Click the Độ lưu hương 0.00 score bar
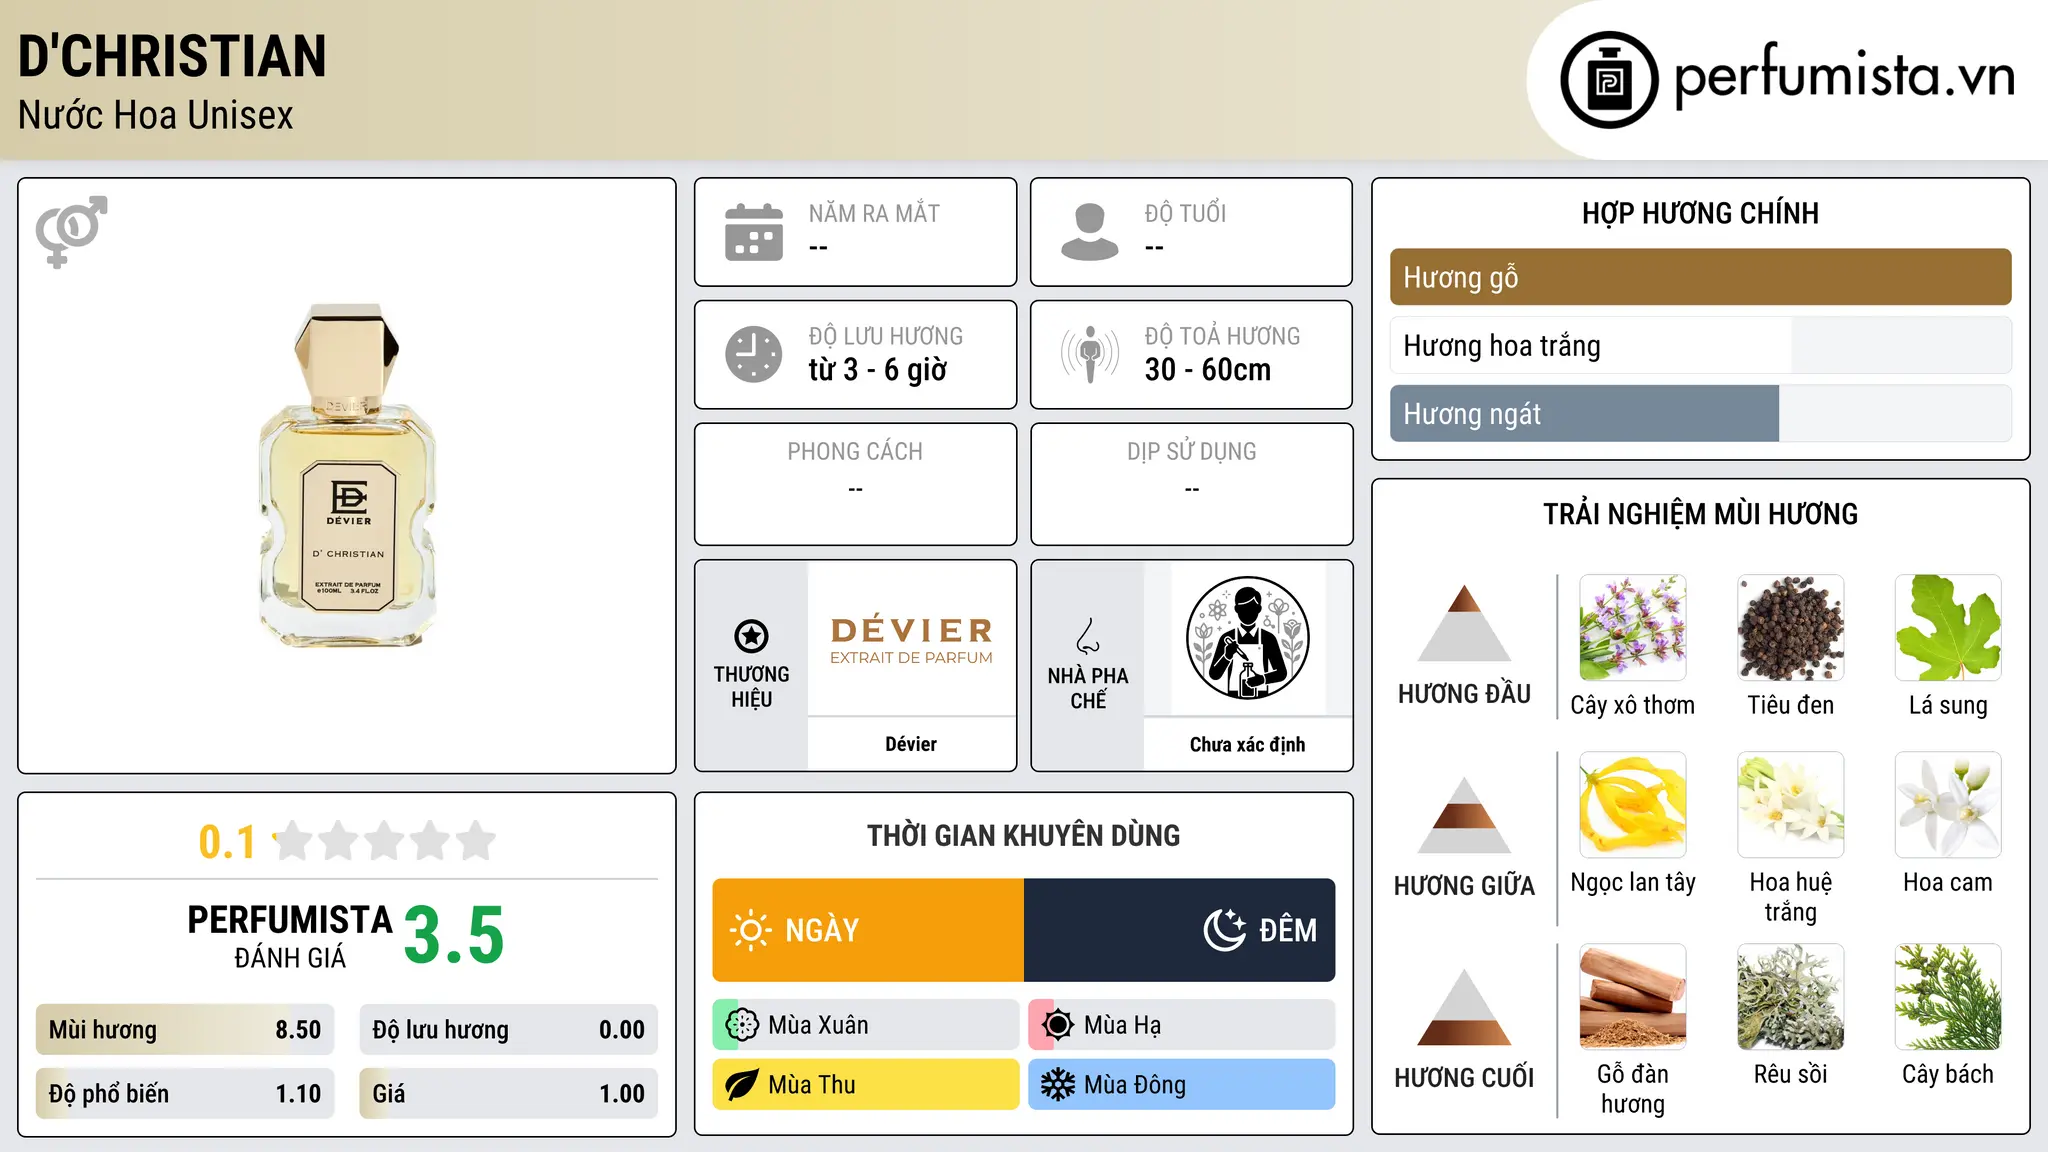Image resolution: width=2048 pixels, height=1152 pixels. tap(508, 1030)
